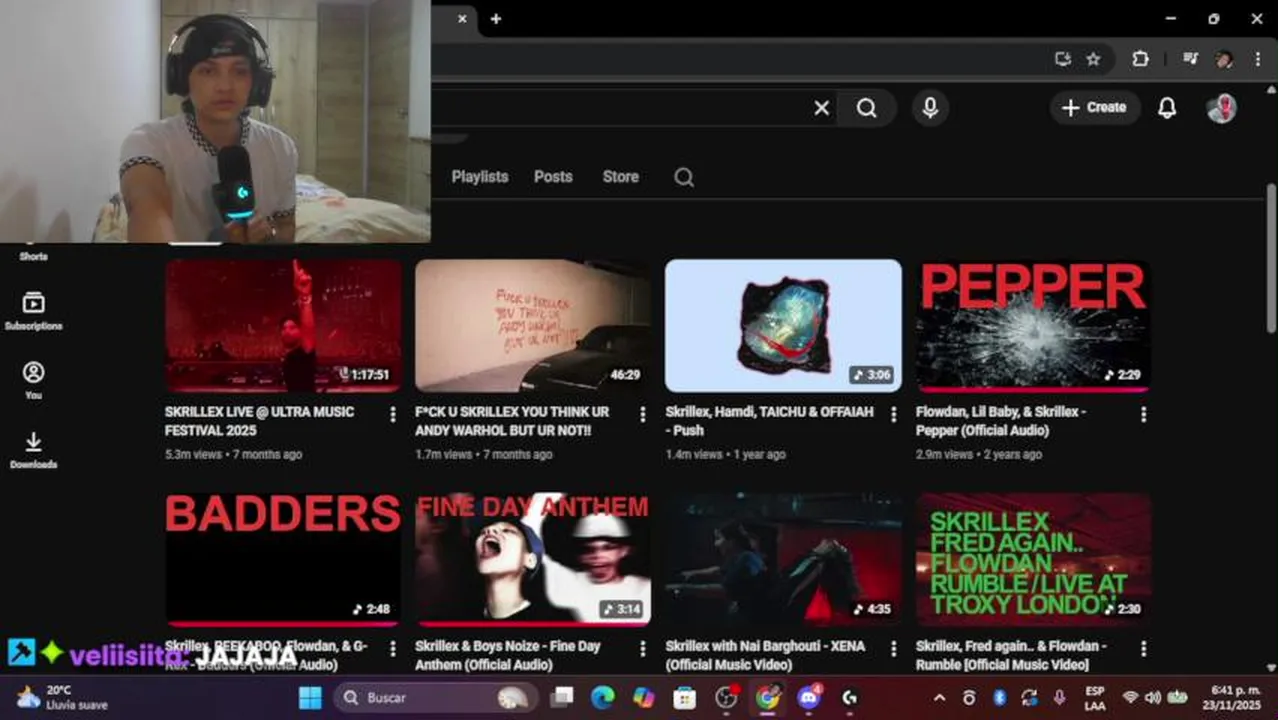Click the page vertical scrollbar thumb
The height and width of the screenshot is (720, 1278).
[x=1271, y=258]
